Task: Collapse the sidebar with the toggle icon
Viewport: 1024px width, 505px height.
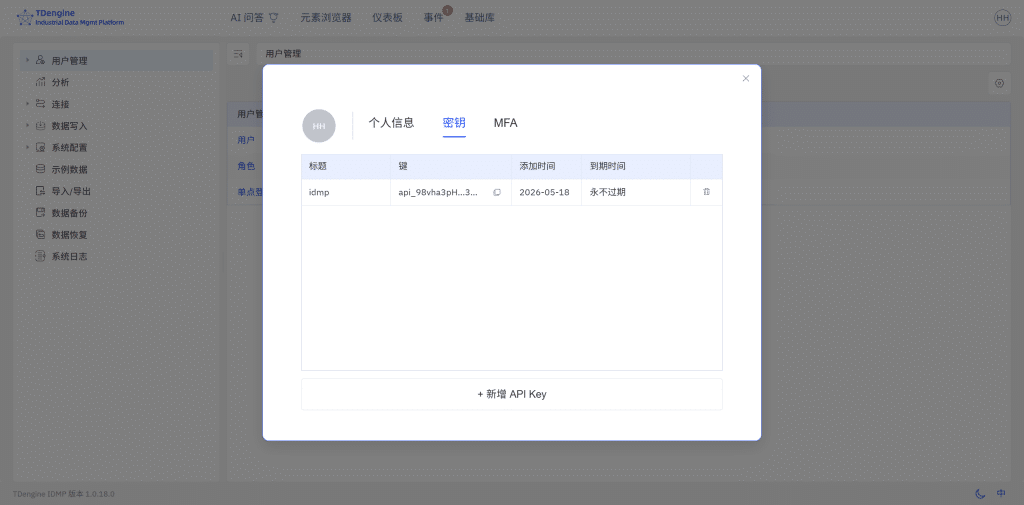Action: pos(238,54)
